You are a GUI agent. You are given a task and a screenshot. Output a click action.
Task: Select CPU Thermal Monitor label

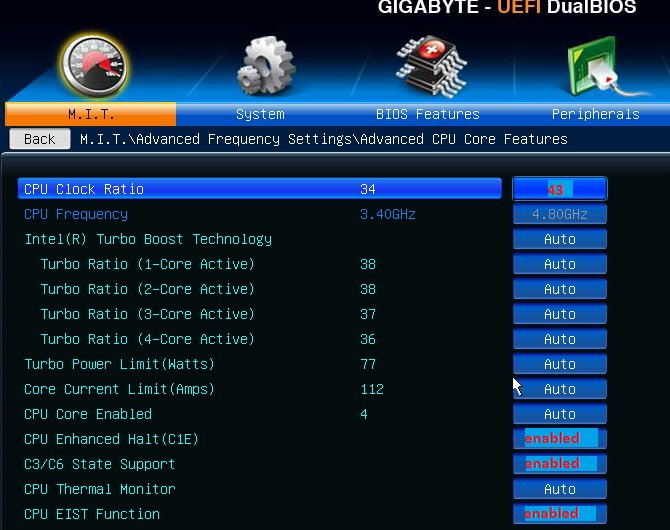(x=100, y=489)
